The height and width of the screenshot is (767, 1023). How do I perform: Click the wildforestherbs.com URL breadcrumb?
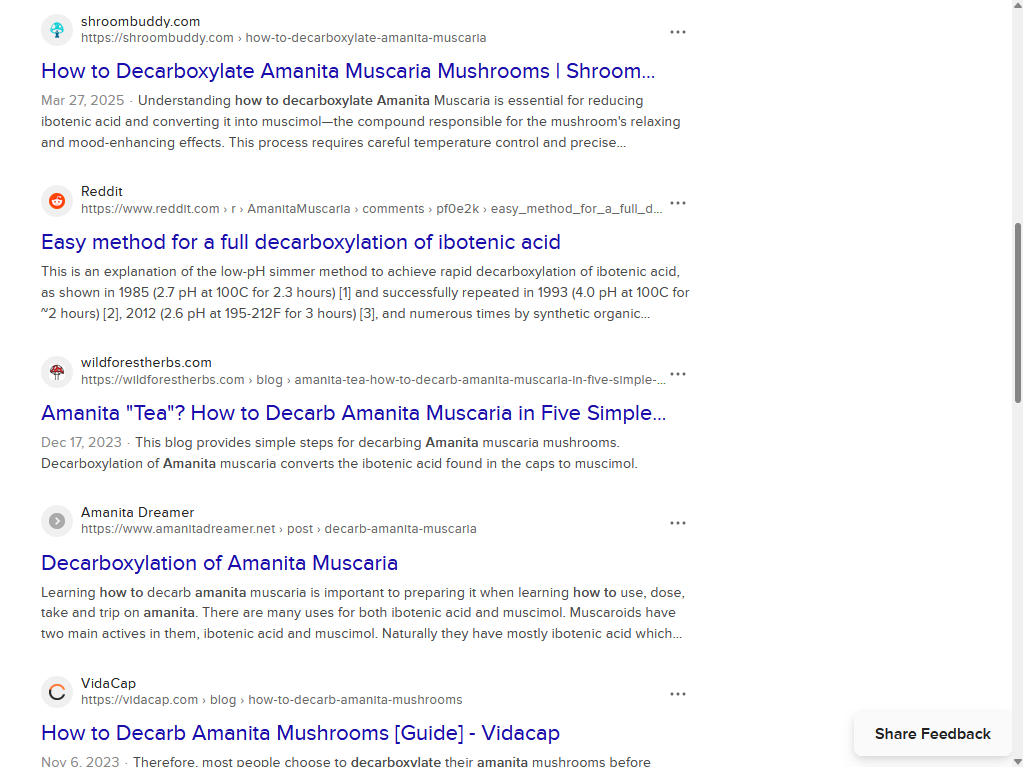pos(373,380)
